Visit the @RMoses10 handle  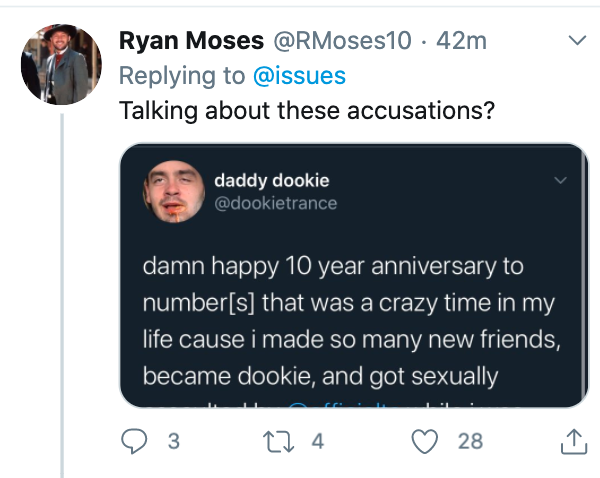pos(342,40)
